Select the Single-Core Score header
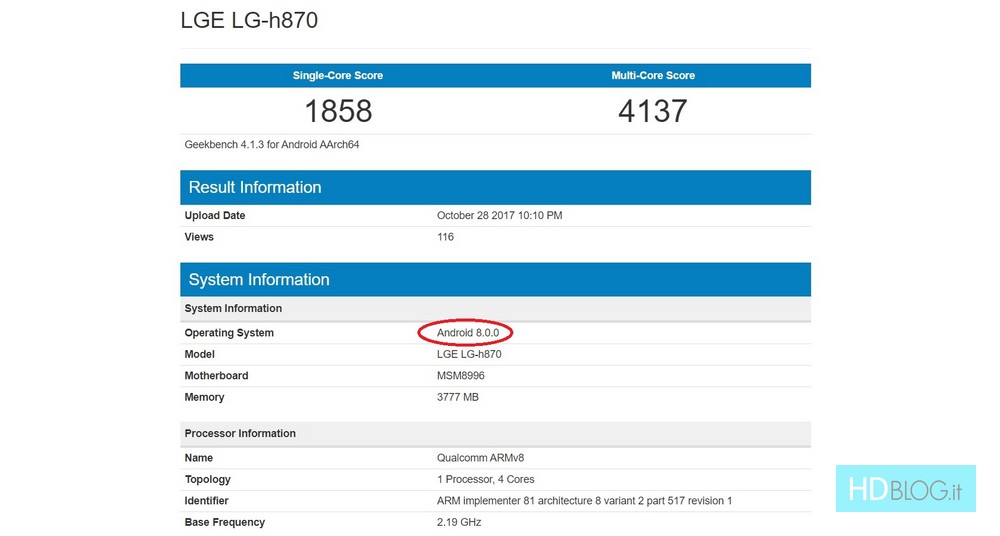The width and height of the screenshot is (1000, 536). [x=338, y=75]
